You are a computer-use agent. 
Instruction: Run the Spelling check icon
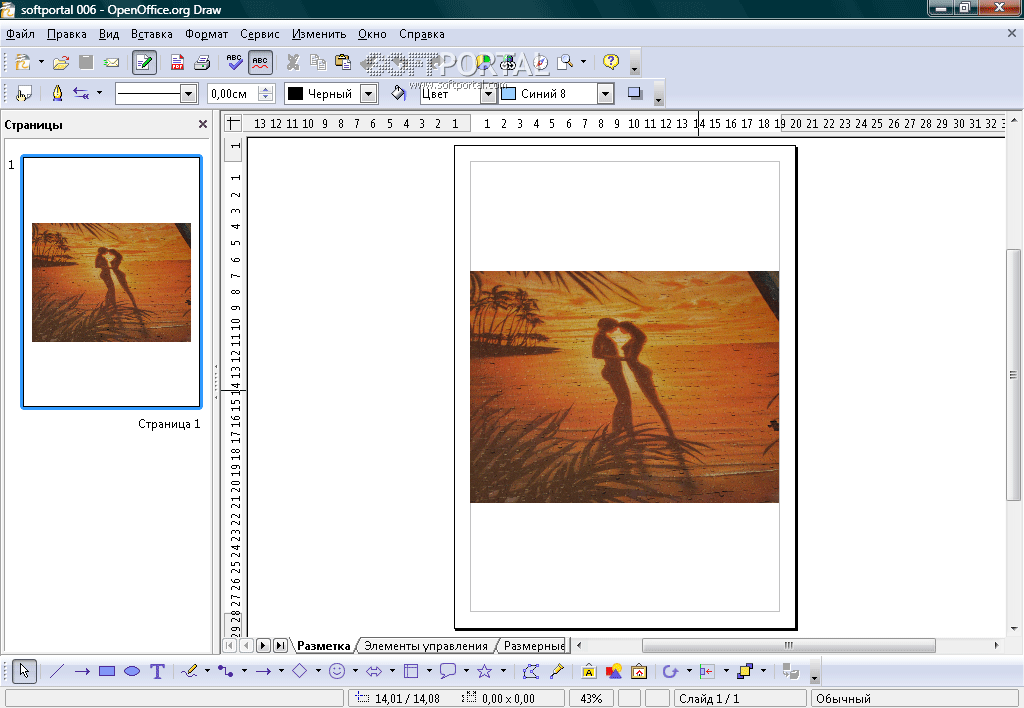(234, 62)
